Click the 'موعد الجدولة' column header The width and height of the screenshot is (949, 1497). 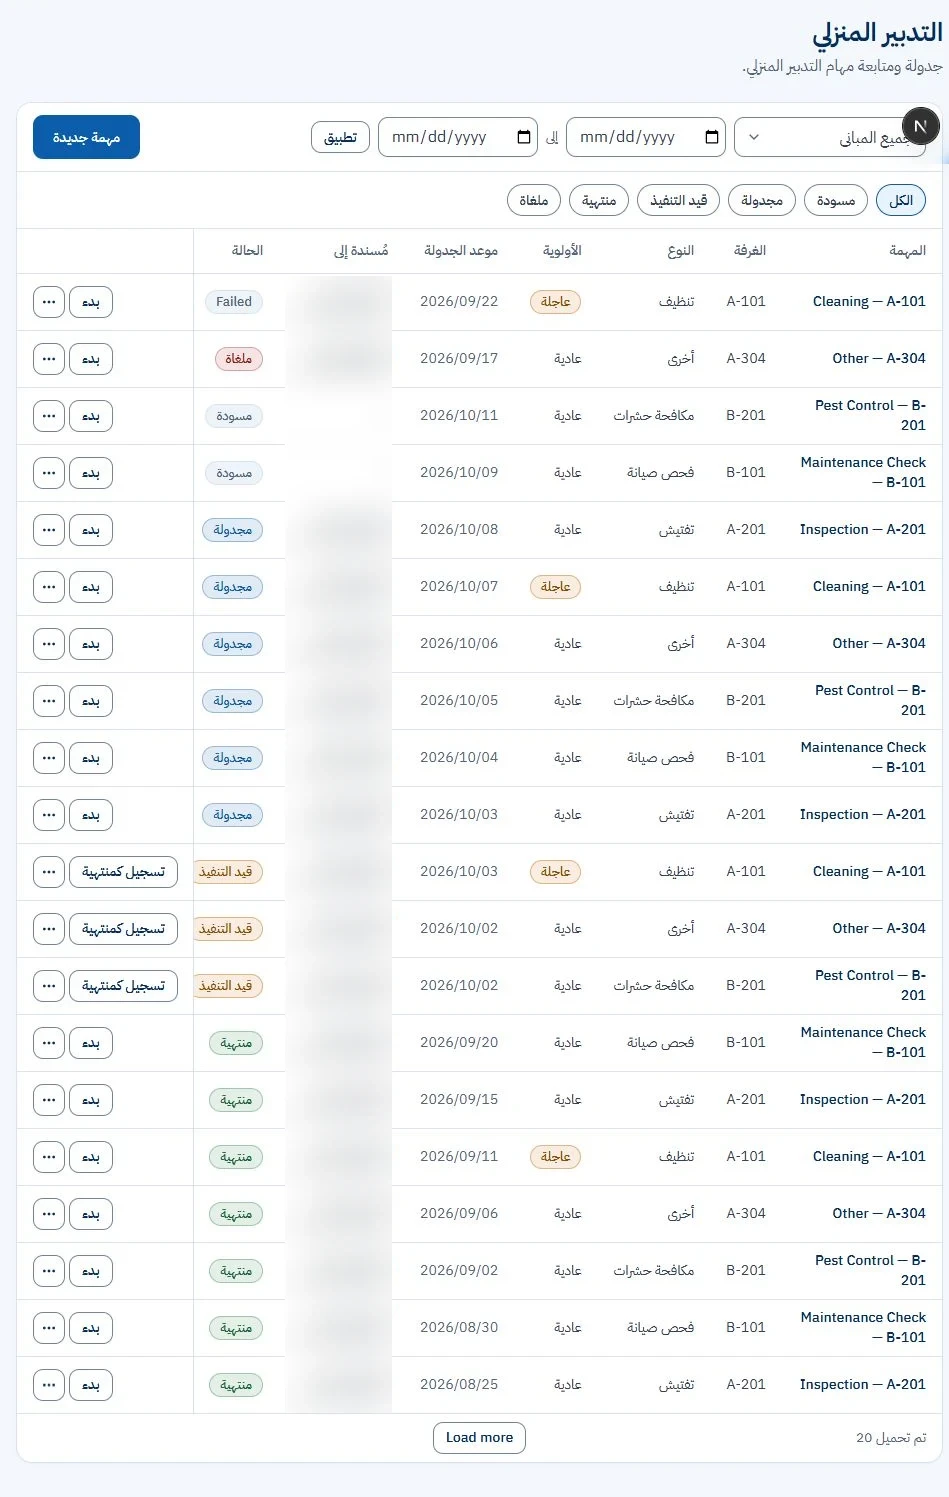coord(461,250)
